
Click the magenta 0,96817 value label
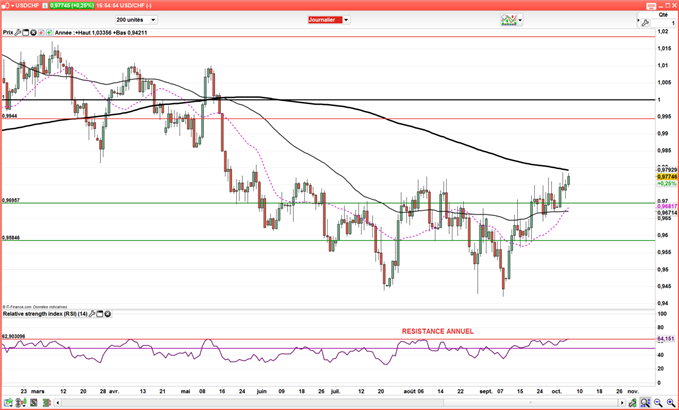pos(667,207)
